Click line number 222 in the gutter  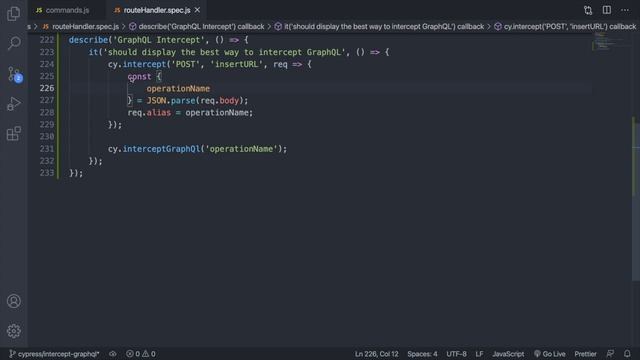point(47,40)
